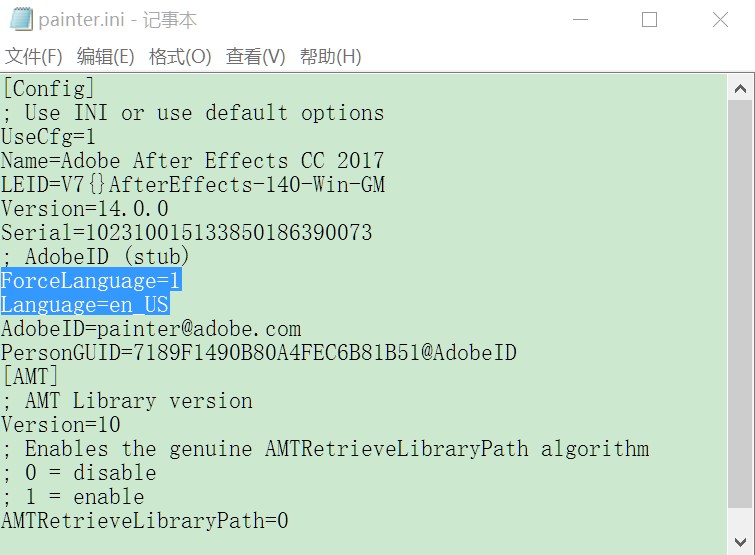Open the 文件(F) menu
Screen dimensions: 755x555
tap(34, 57)
